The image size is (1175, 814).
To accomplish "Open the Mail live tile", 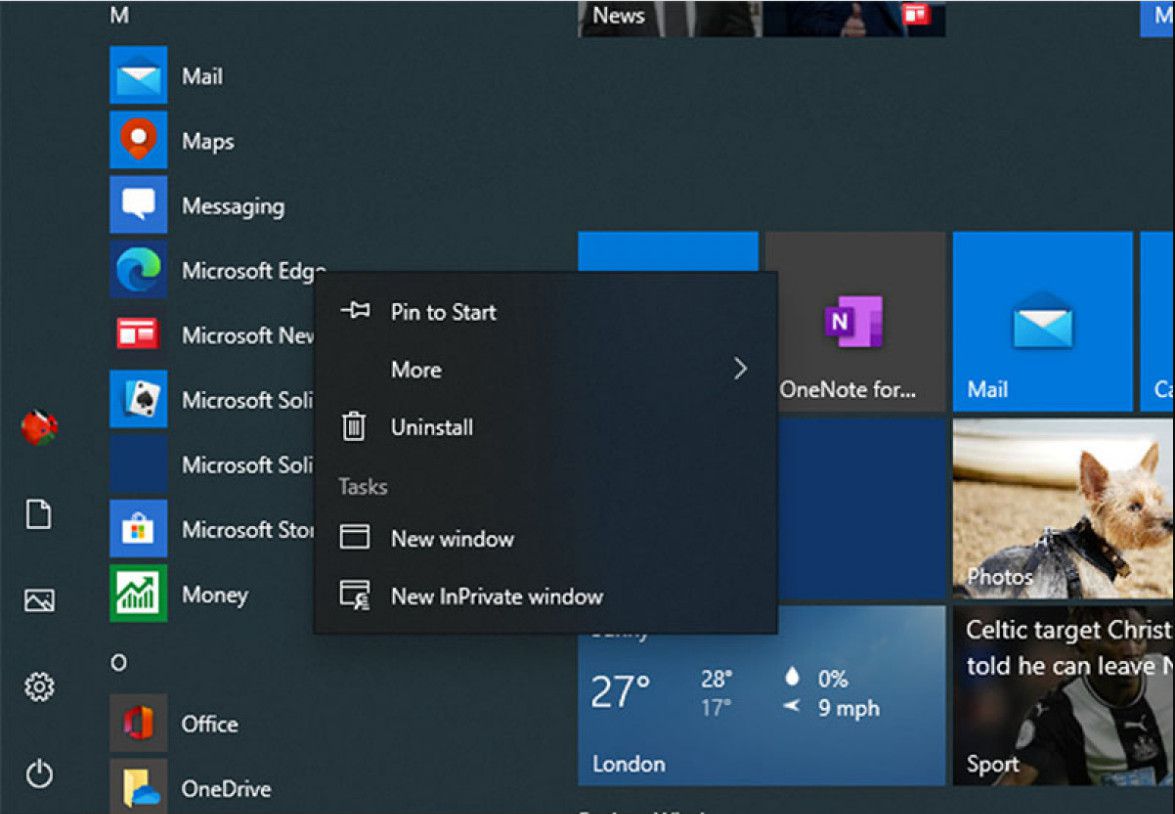I will tap(1042, 322).
